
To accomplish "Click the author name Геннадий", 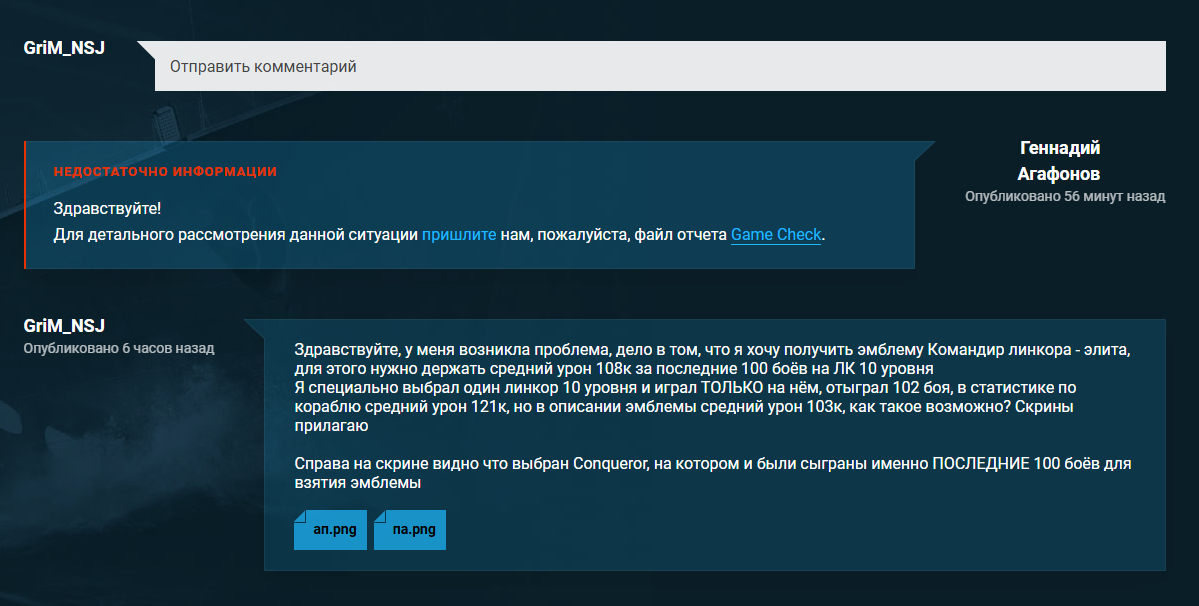I will (x=1059, y=148).
